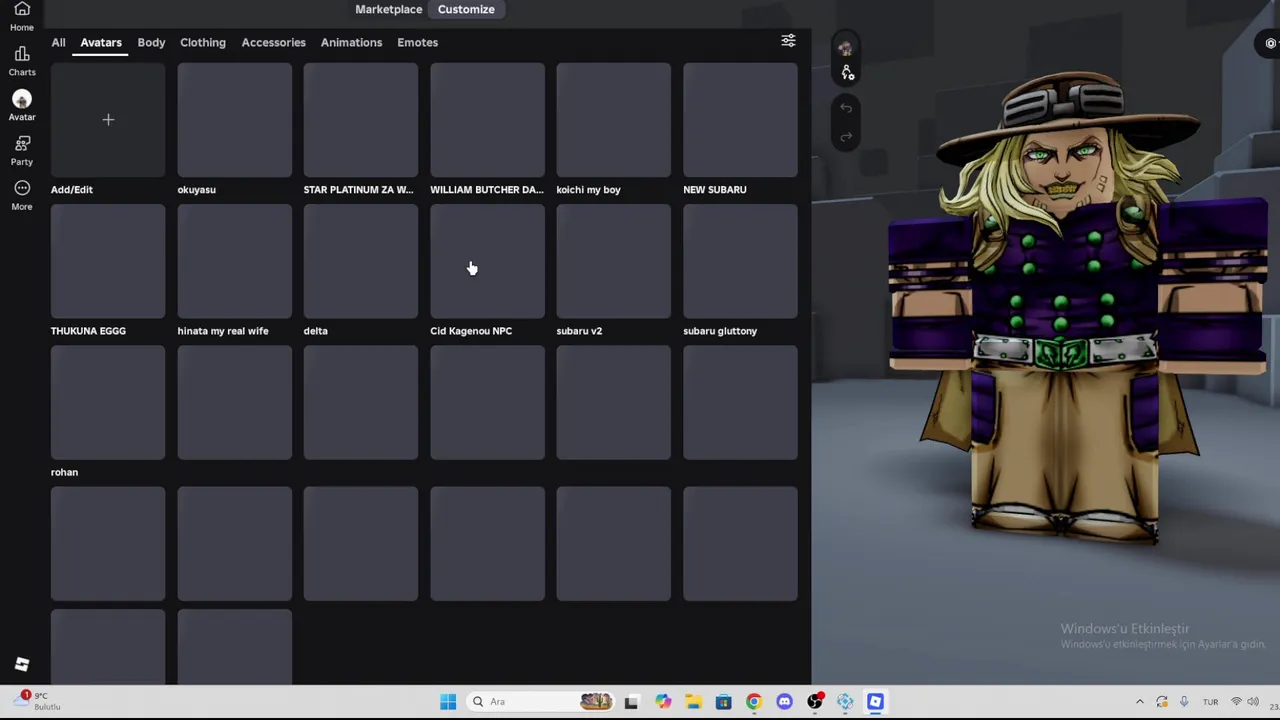Select the rohan saved avatar

108,402
